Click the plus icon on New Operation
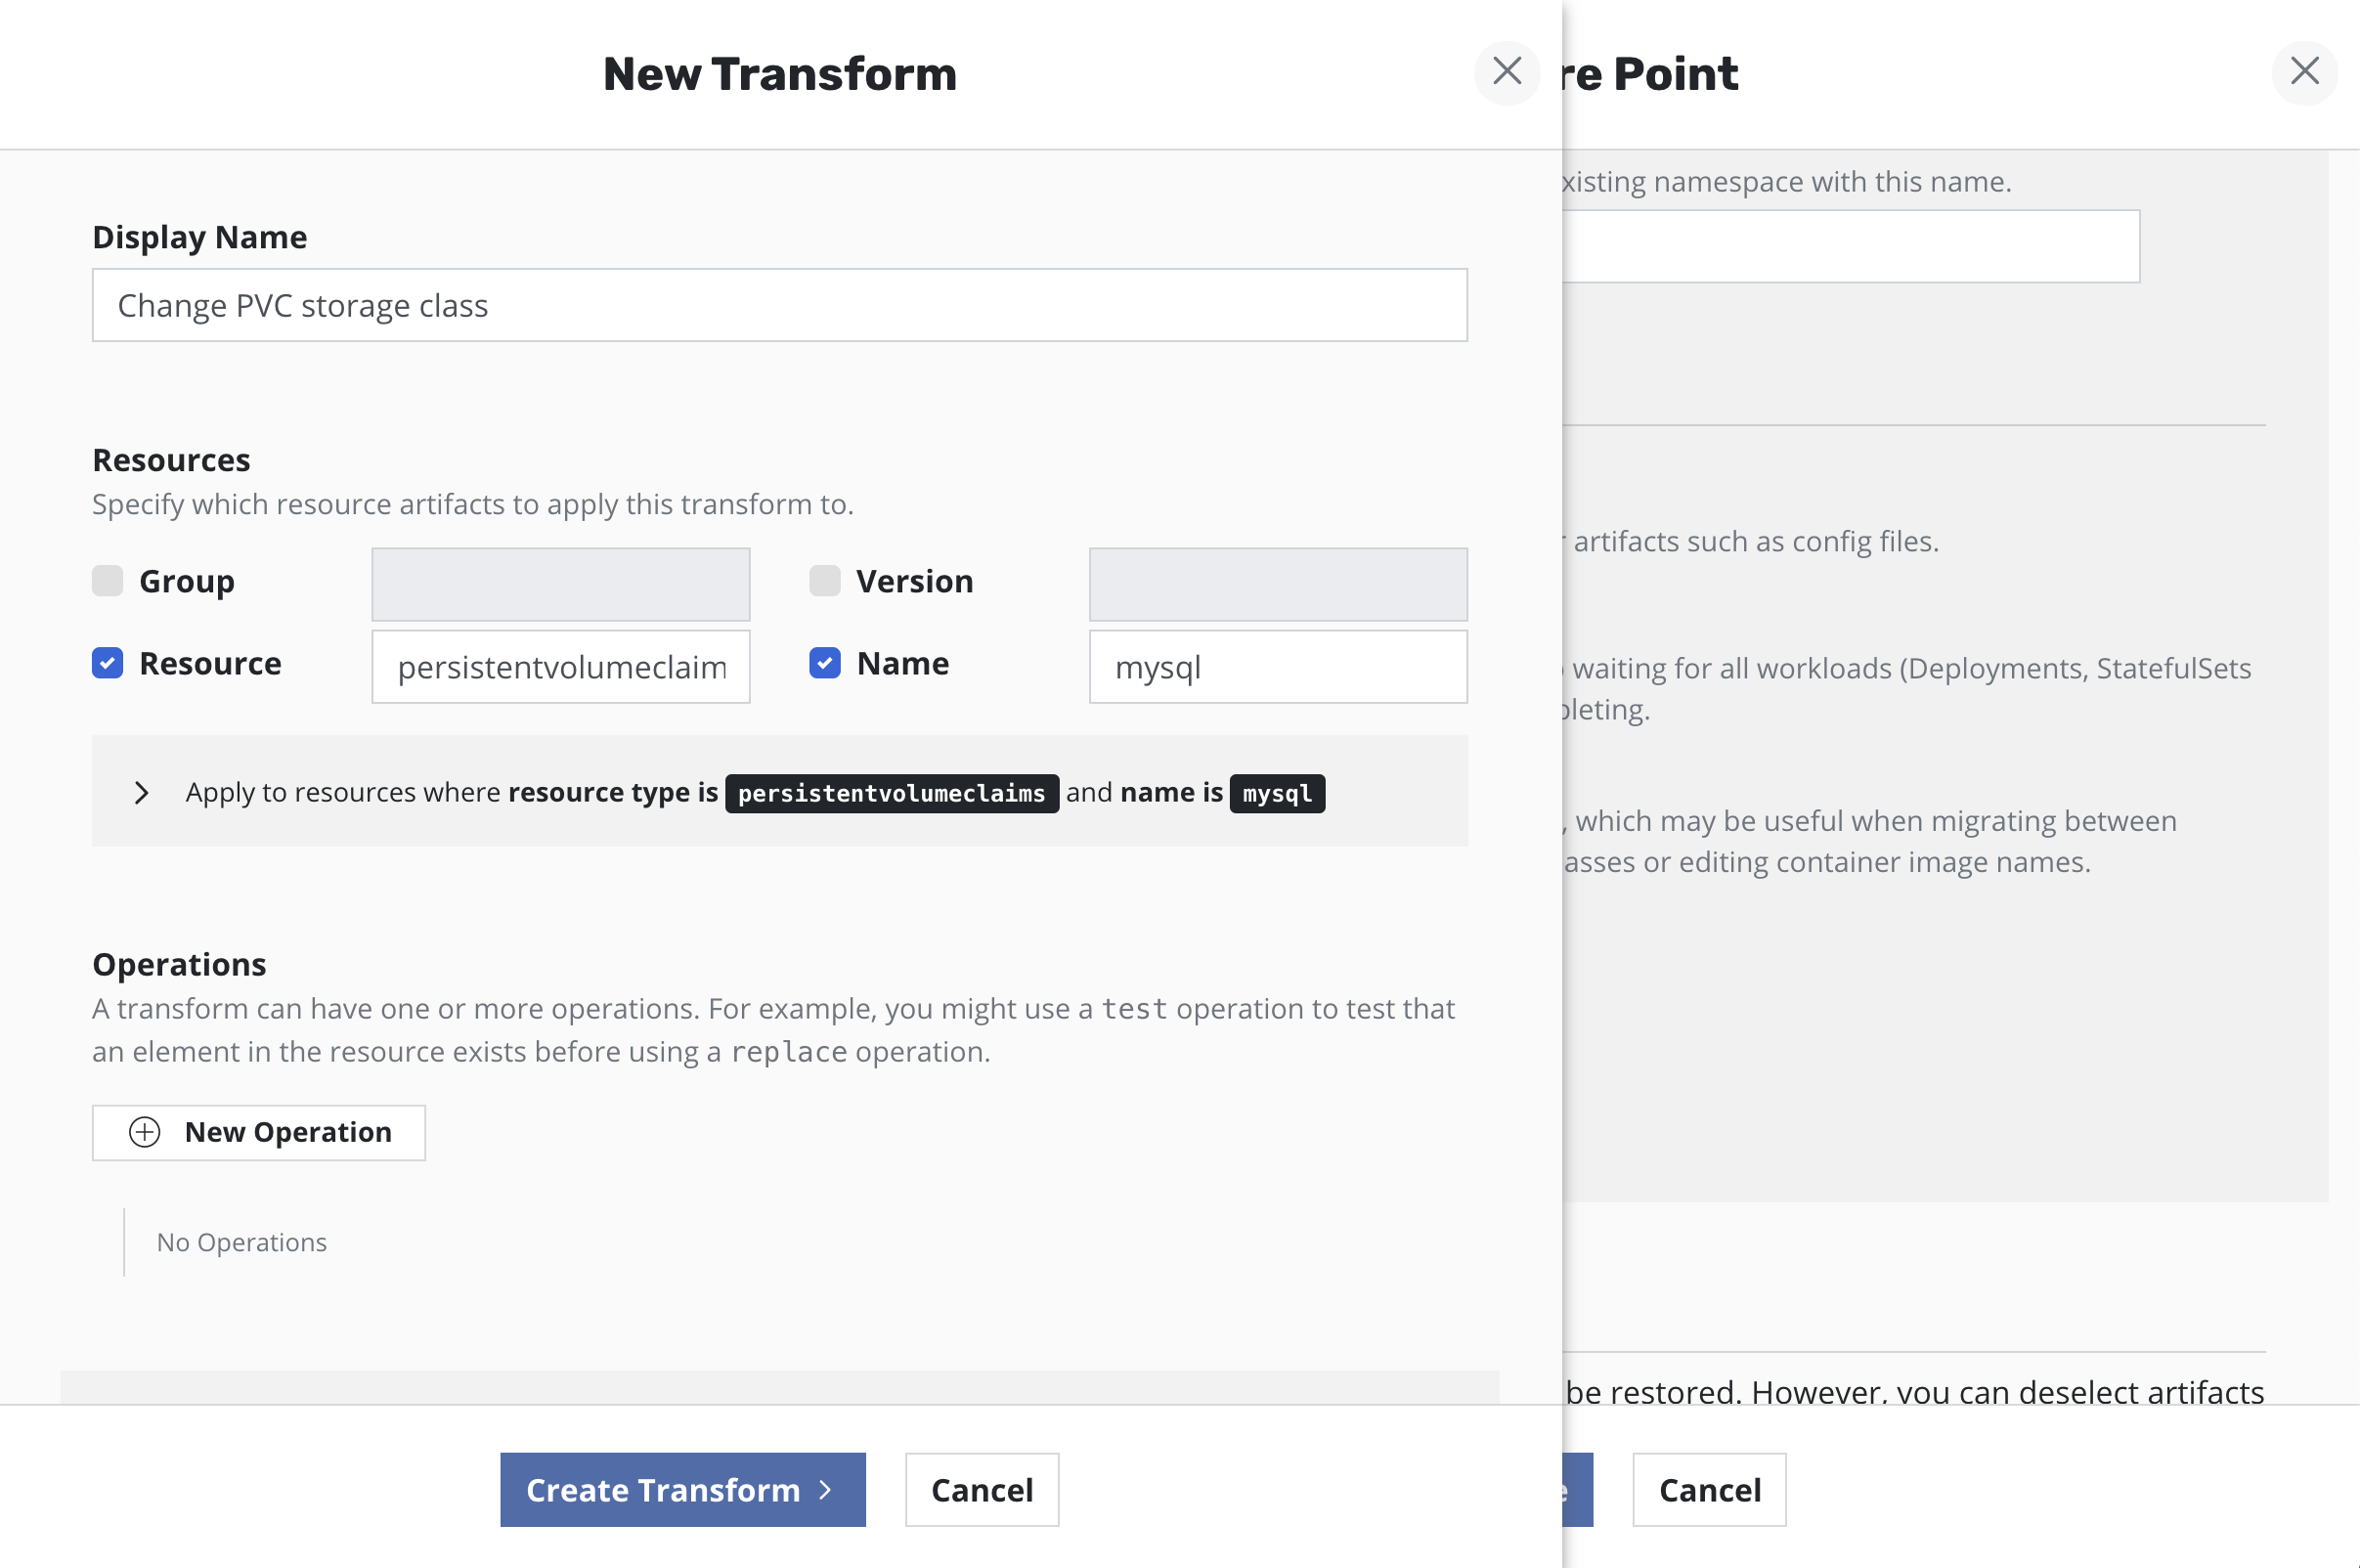Viewport: 2360px width, 1568px height. point(144,1132)
